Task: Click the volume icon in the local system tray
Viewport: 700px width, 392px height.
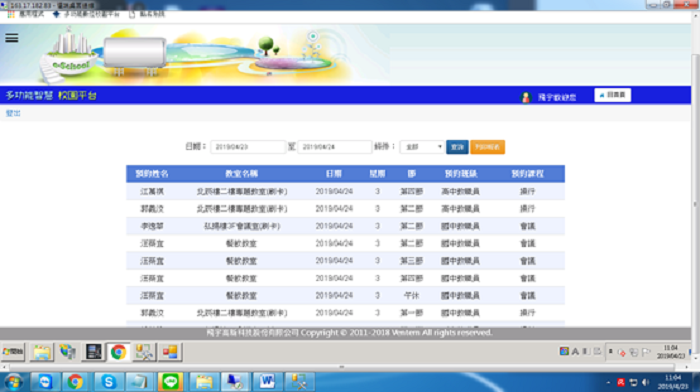Action: 646,383
